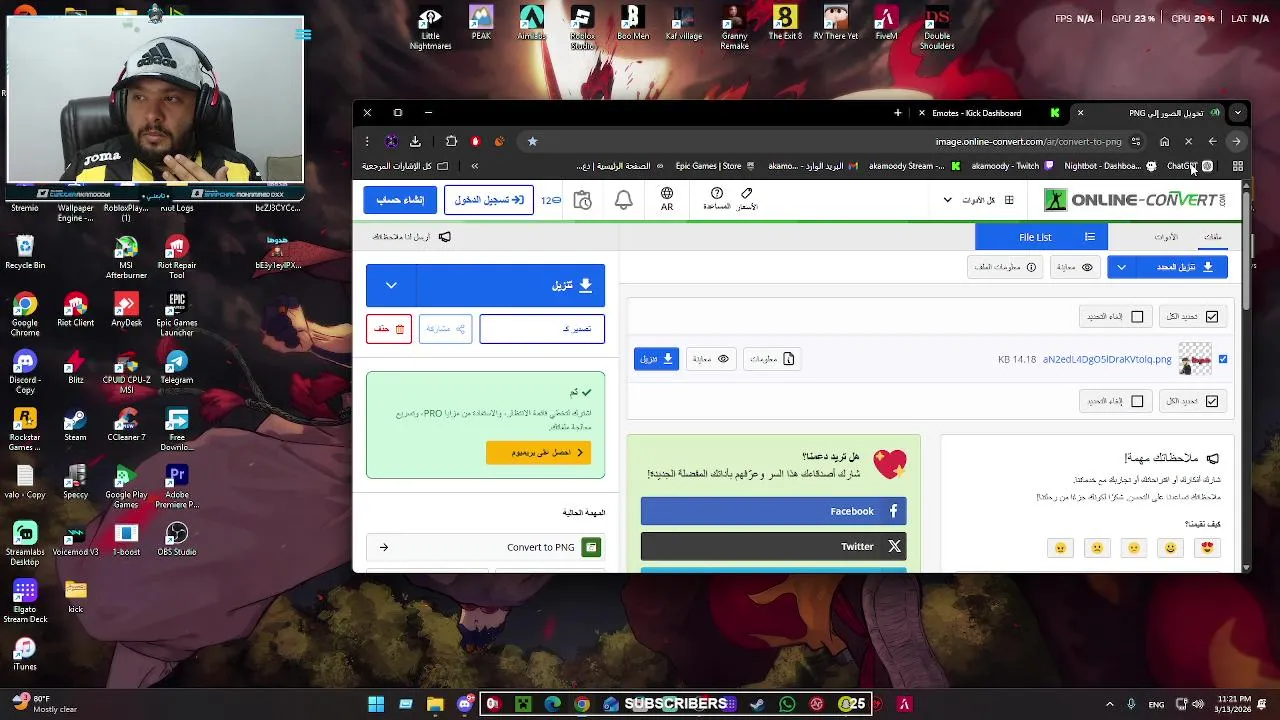Viewport: 1280px width, 720px height.
Task: Open OBS Studio desktop shortcut
Action: (177, 539)
